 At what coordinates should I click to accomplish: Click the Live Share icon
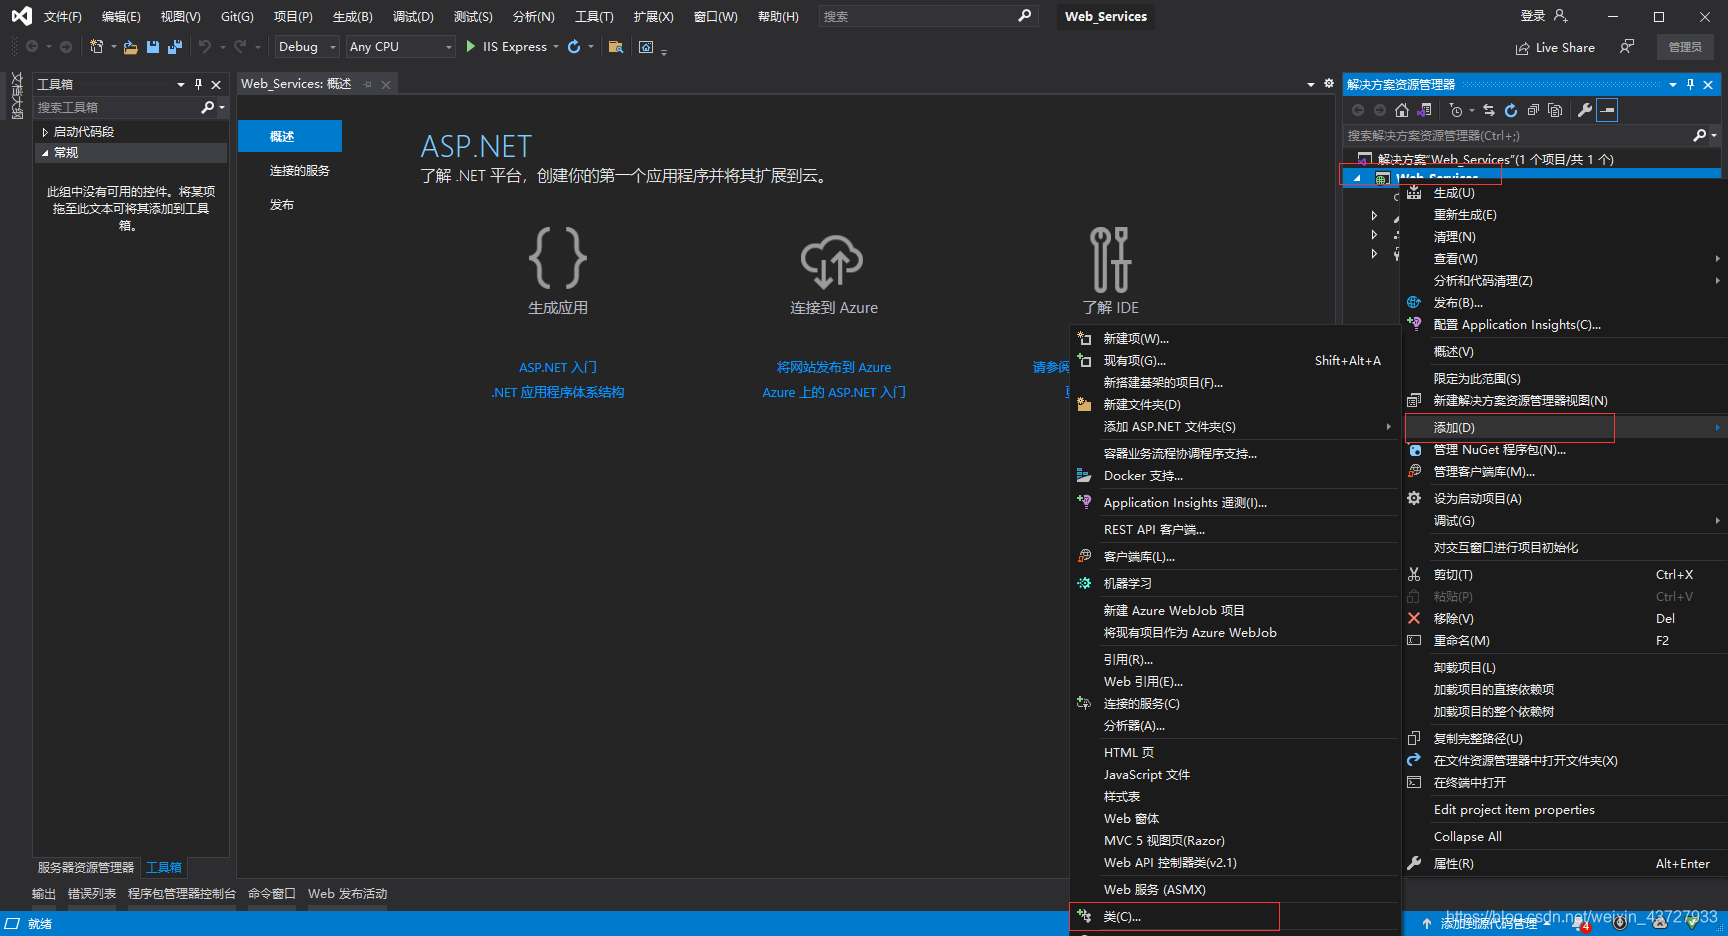(1522, 48)
